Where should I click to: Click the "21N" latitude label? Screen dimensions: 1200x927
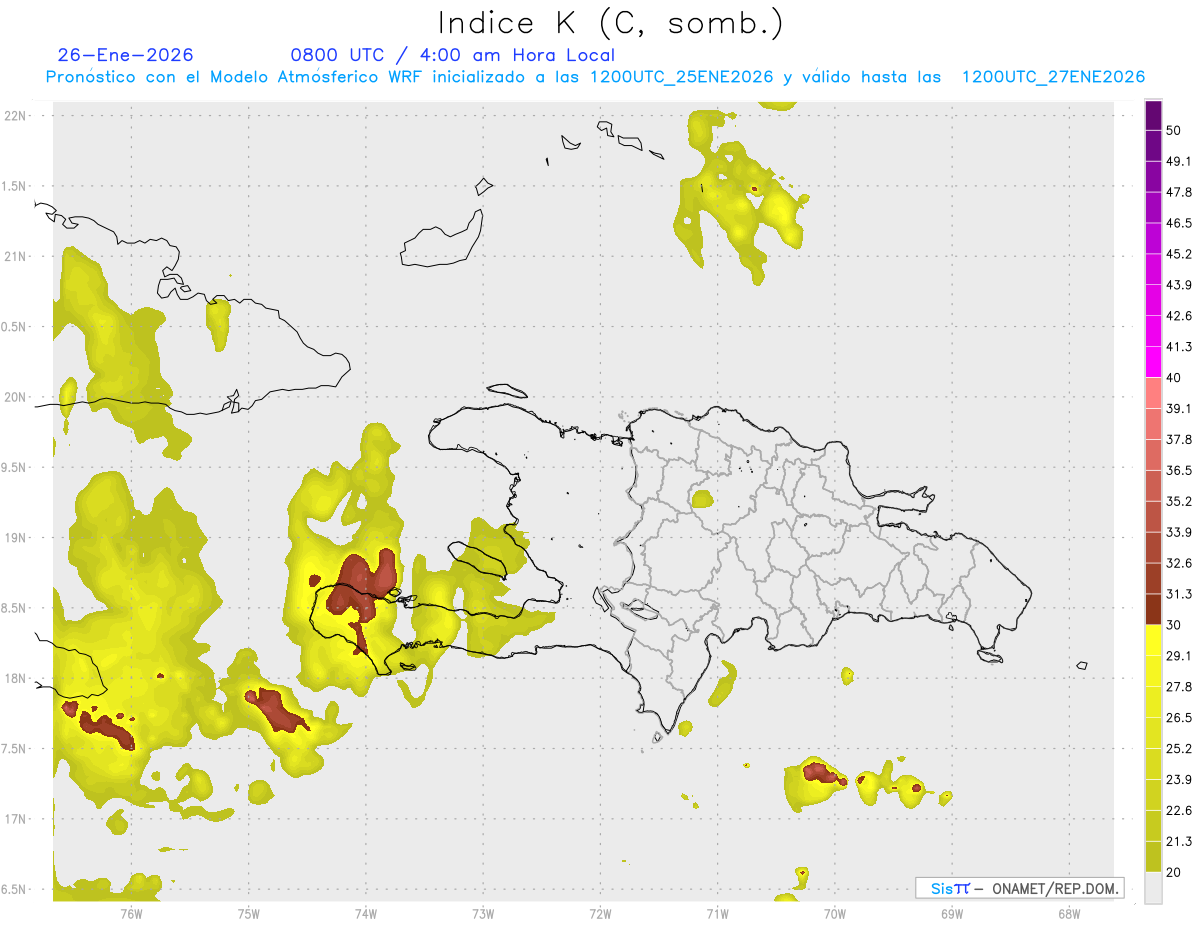[x=15, y=256]
